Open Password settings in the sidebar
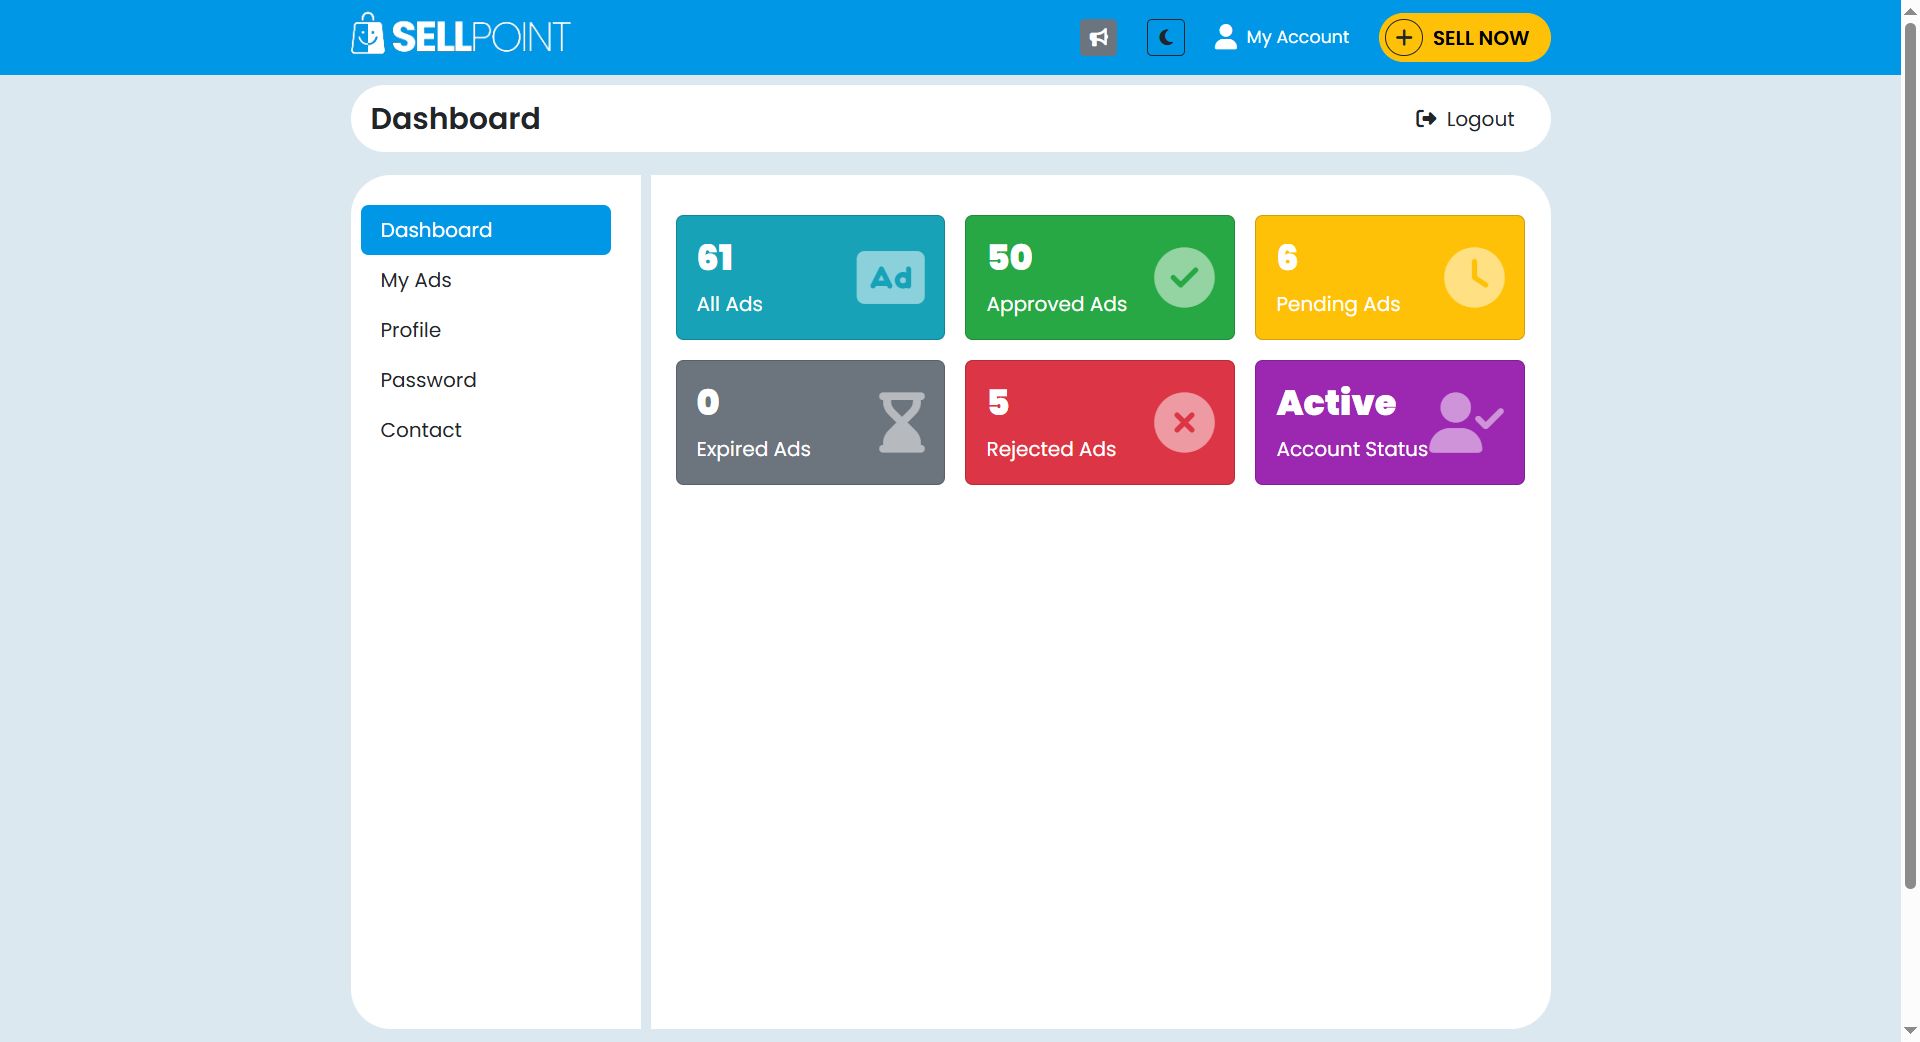This screenshot has width=1920, height=1042. tap(486, 380)
